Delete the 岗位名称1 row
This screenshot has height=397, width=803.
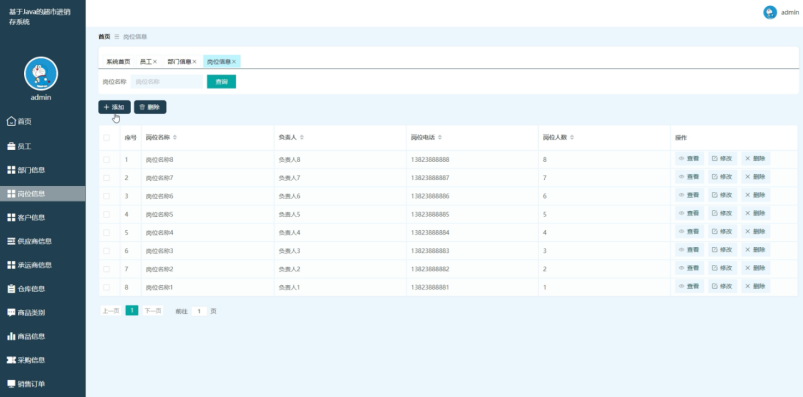pyautogui.click(x=755, y=286)
